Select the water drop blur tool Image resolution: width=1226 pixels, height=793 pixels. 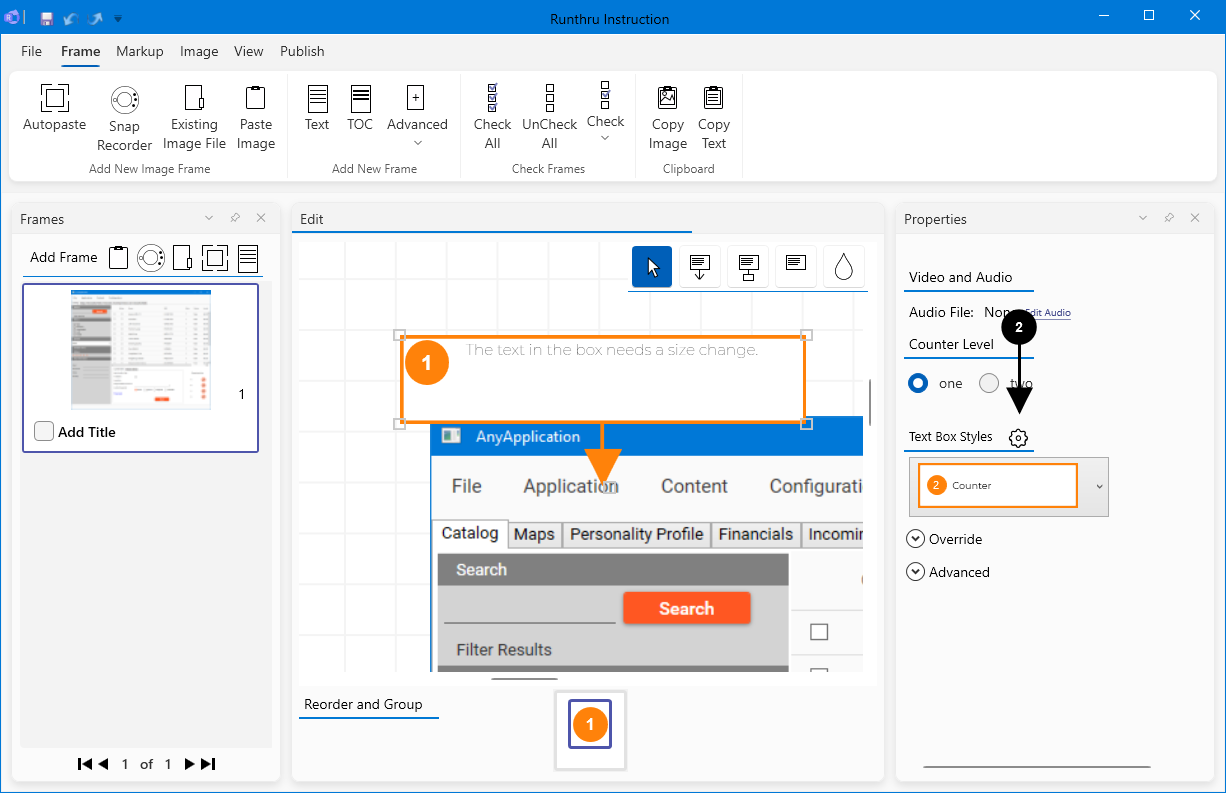843,267
